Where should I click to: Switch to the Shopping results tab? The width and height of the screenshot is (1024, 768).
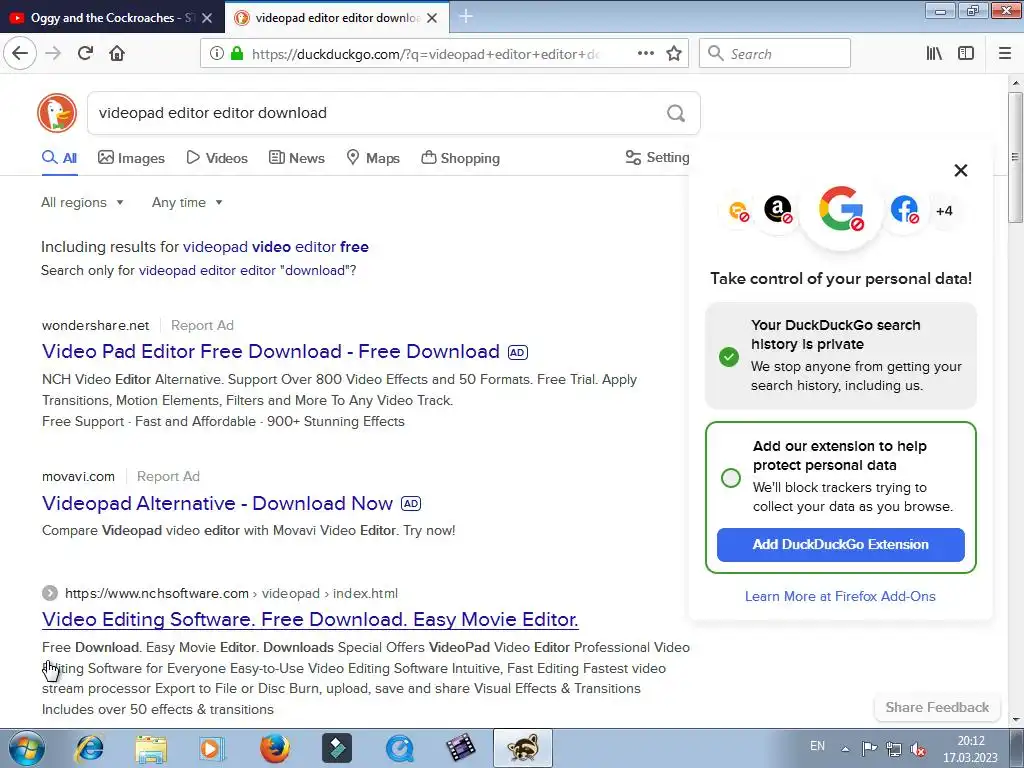[460, 158]
